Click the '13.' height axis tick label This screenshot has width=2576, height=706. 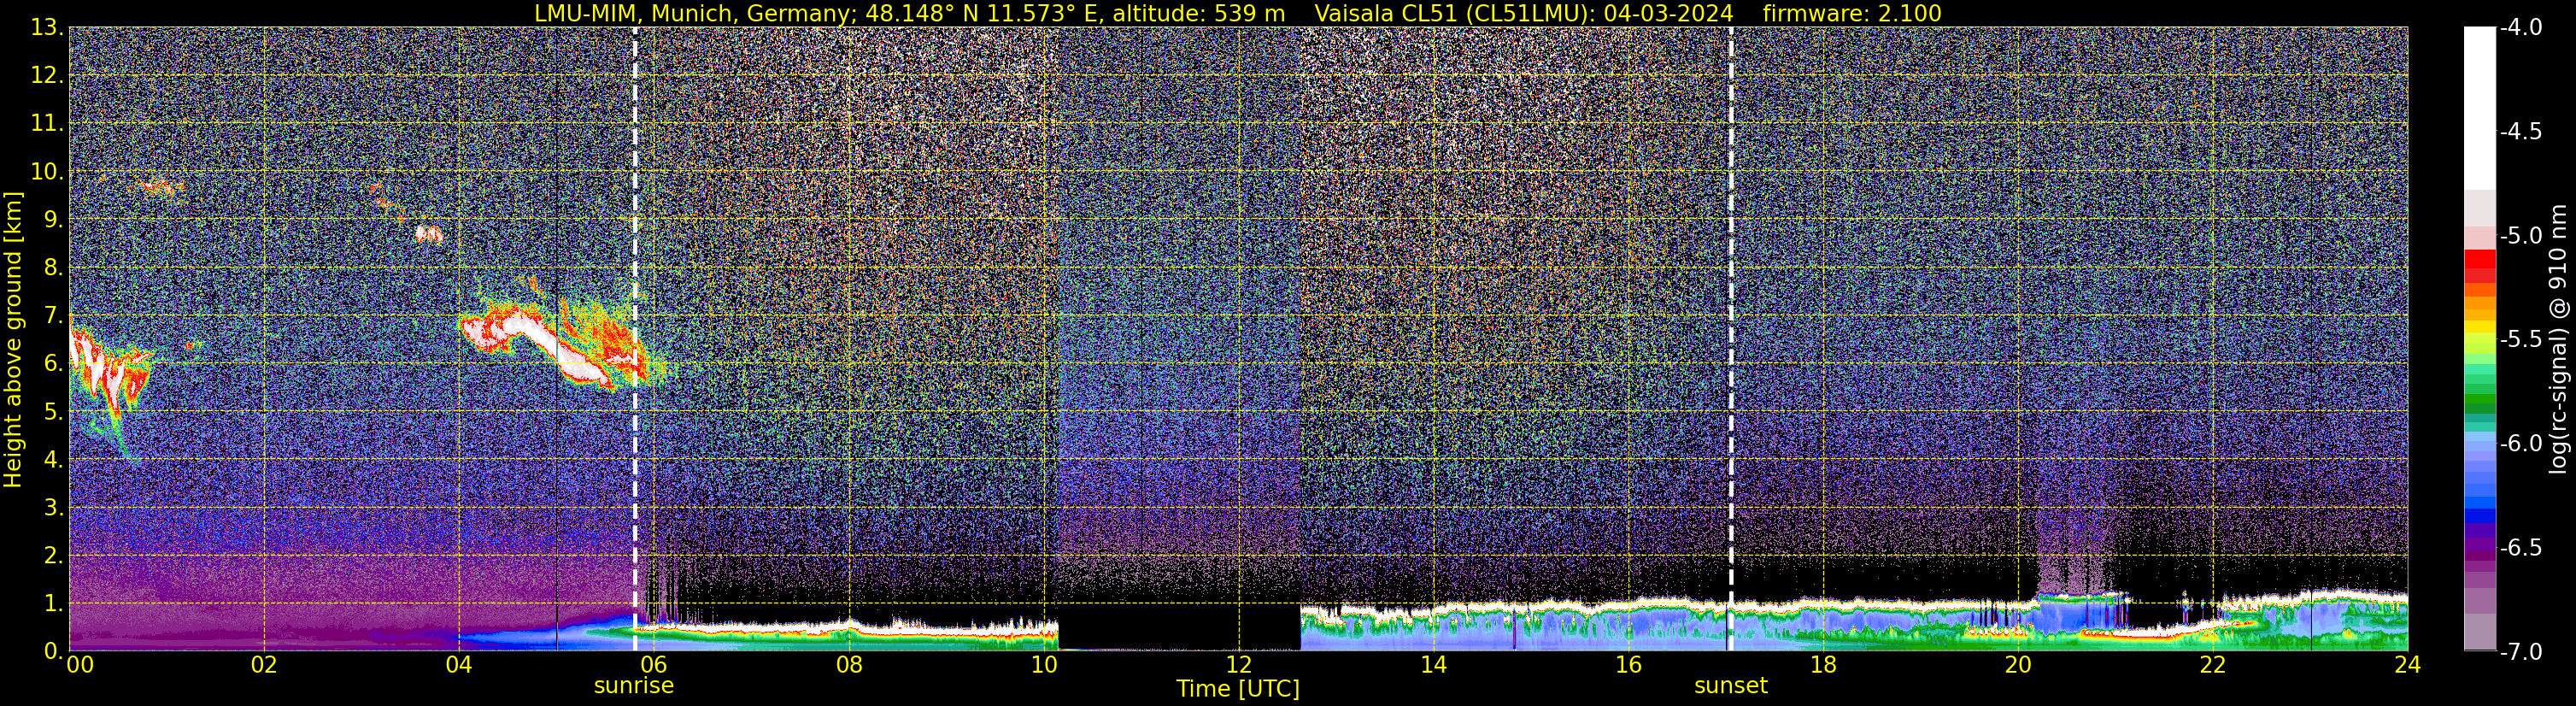point(48,28)
